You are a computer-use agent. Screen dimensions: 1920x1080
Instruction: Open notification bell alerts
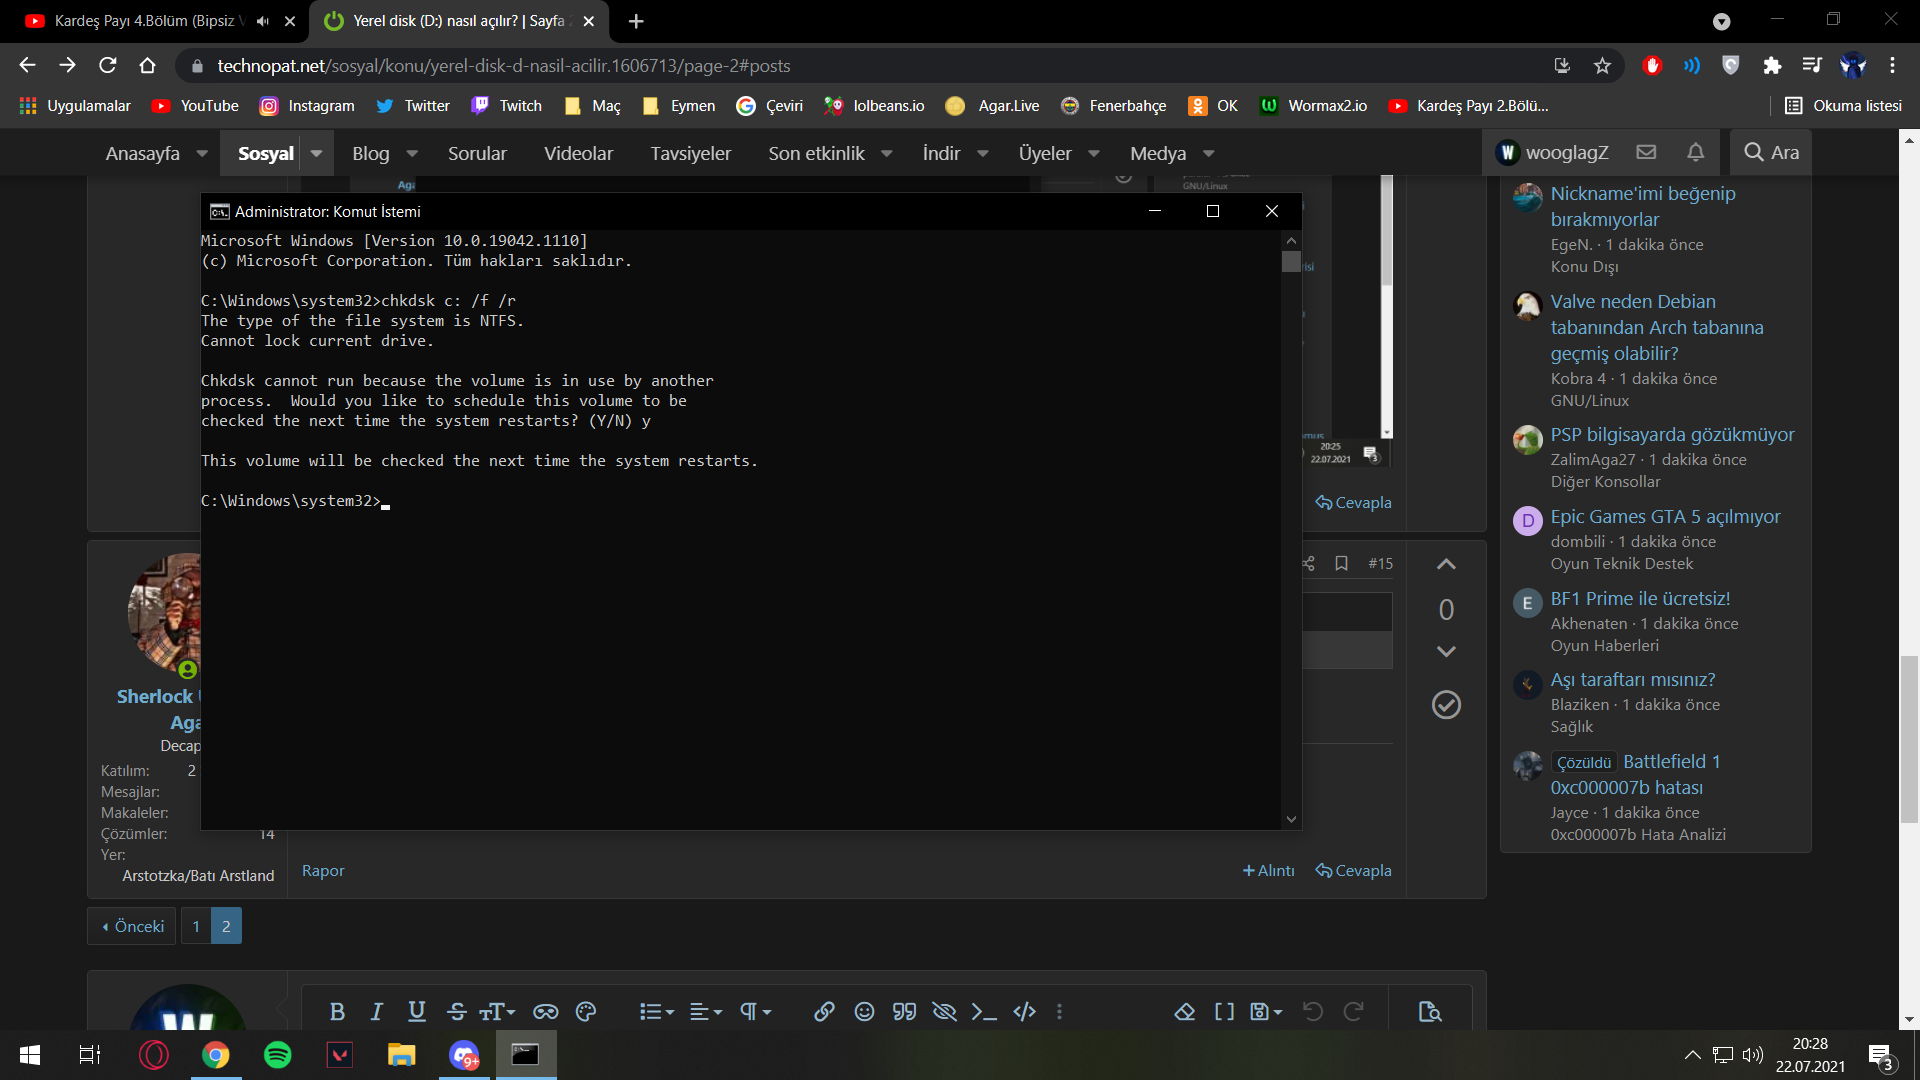(x=1695, y=152)
